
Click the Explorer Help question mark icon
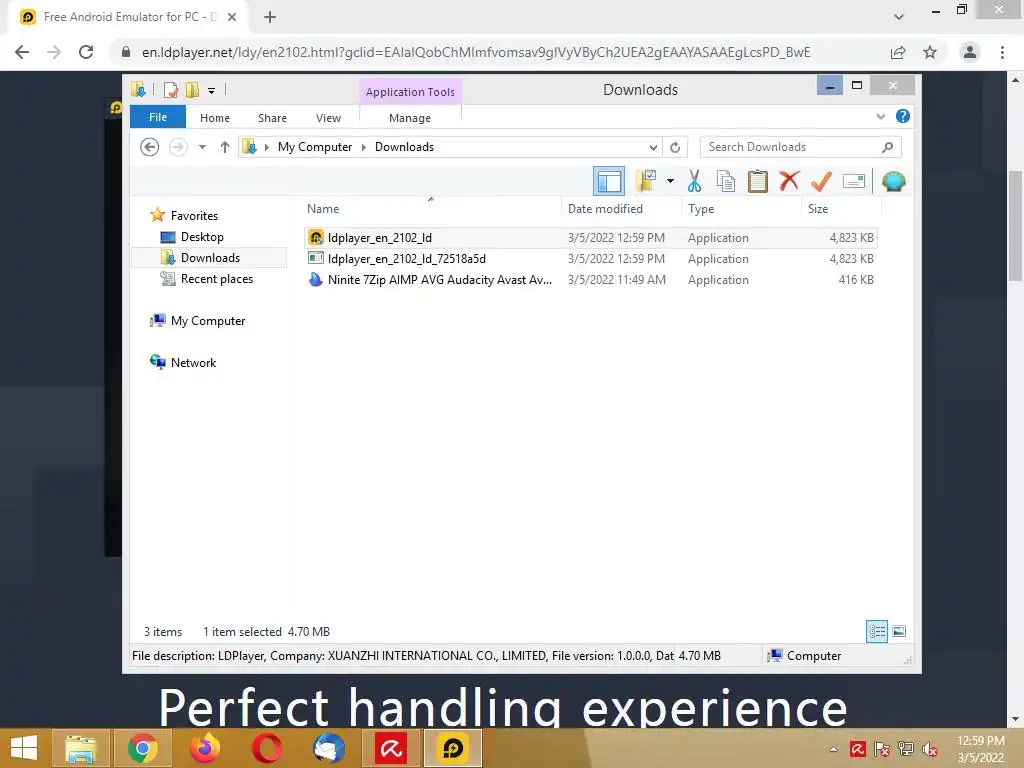click(903, 116)
